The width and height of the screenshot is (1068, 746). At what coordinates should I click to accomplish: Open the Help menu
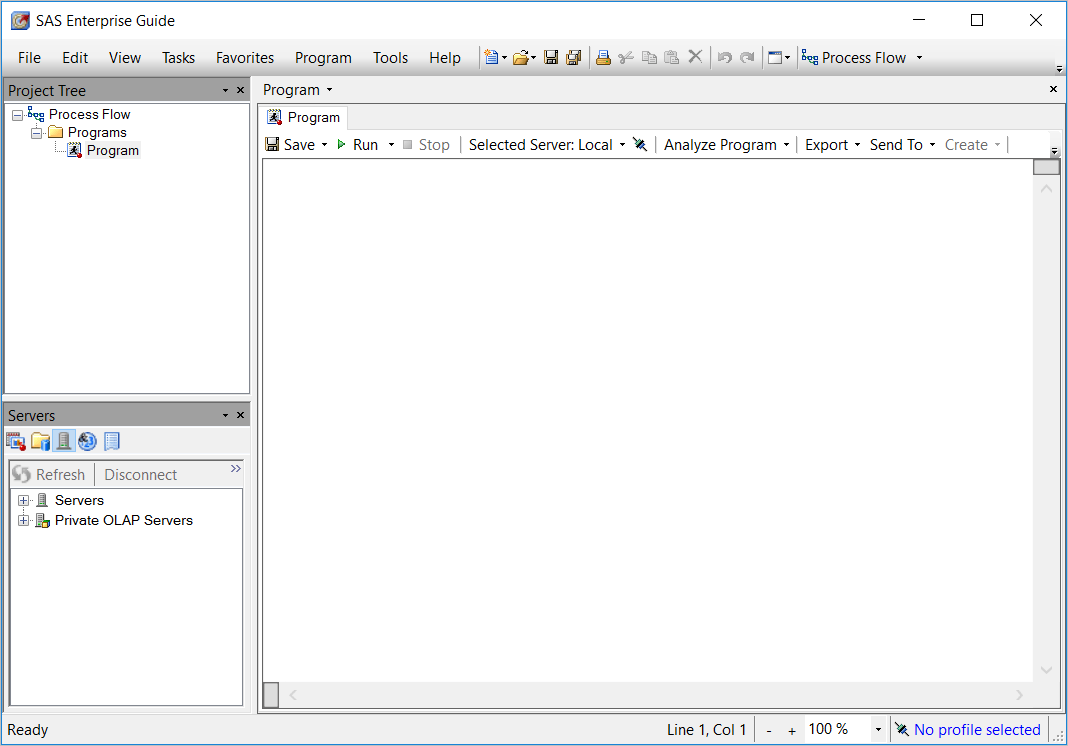coord(445,58)
